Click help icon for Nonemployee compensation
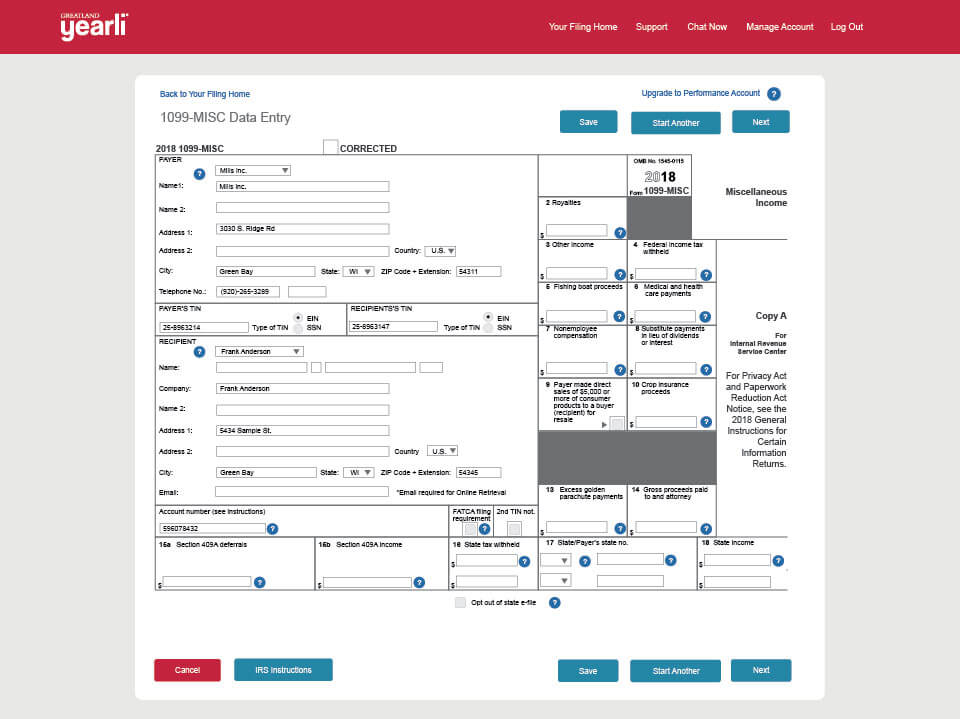This screenshot has height=719, width=960. 620,369
